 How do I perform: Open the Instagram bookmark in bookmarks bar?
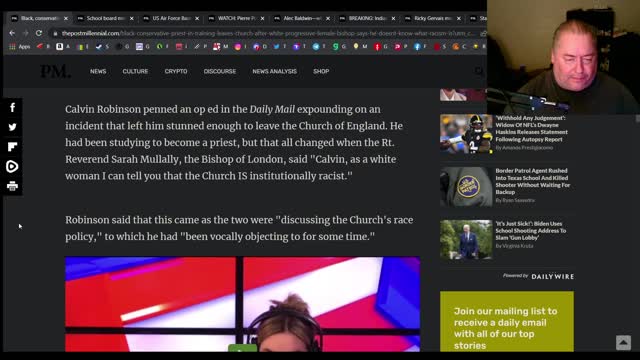pyautogui.click(x=238, y=47)
